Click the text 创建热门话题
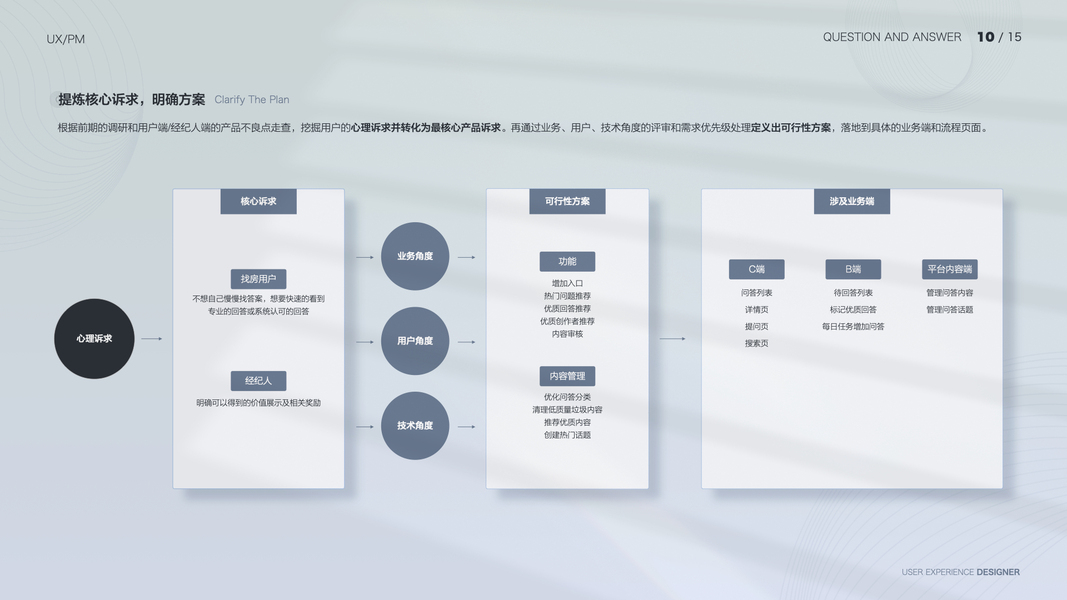This screenshot has width=1067, height=600. pos(568,435)
